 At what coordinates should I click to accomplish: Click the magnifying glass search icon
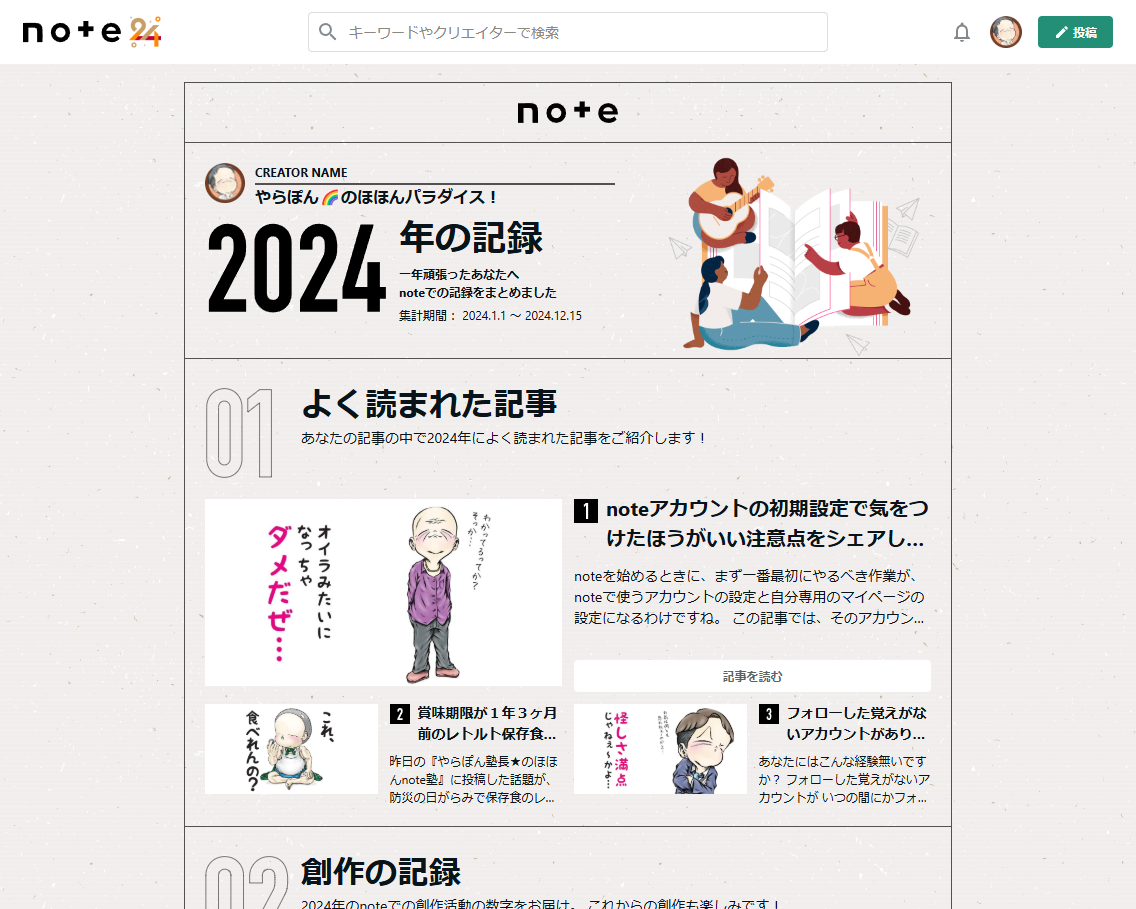tap(327, 32)
